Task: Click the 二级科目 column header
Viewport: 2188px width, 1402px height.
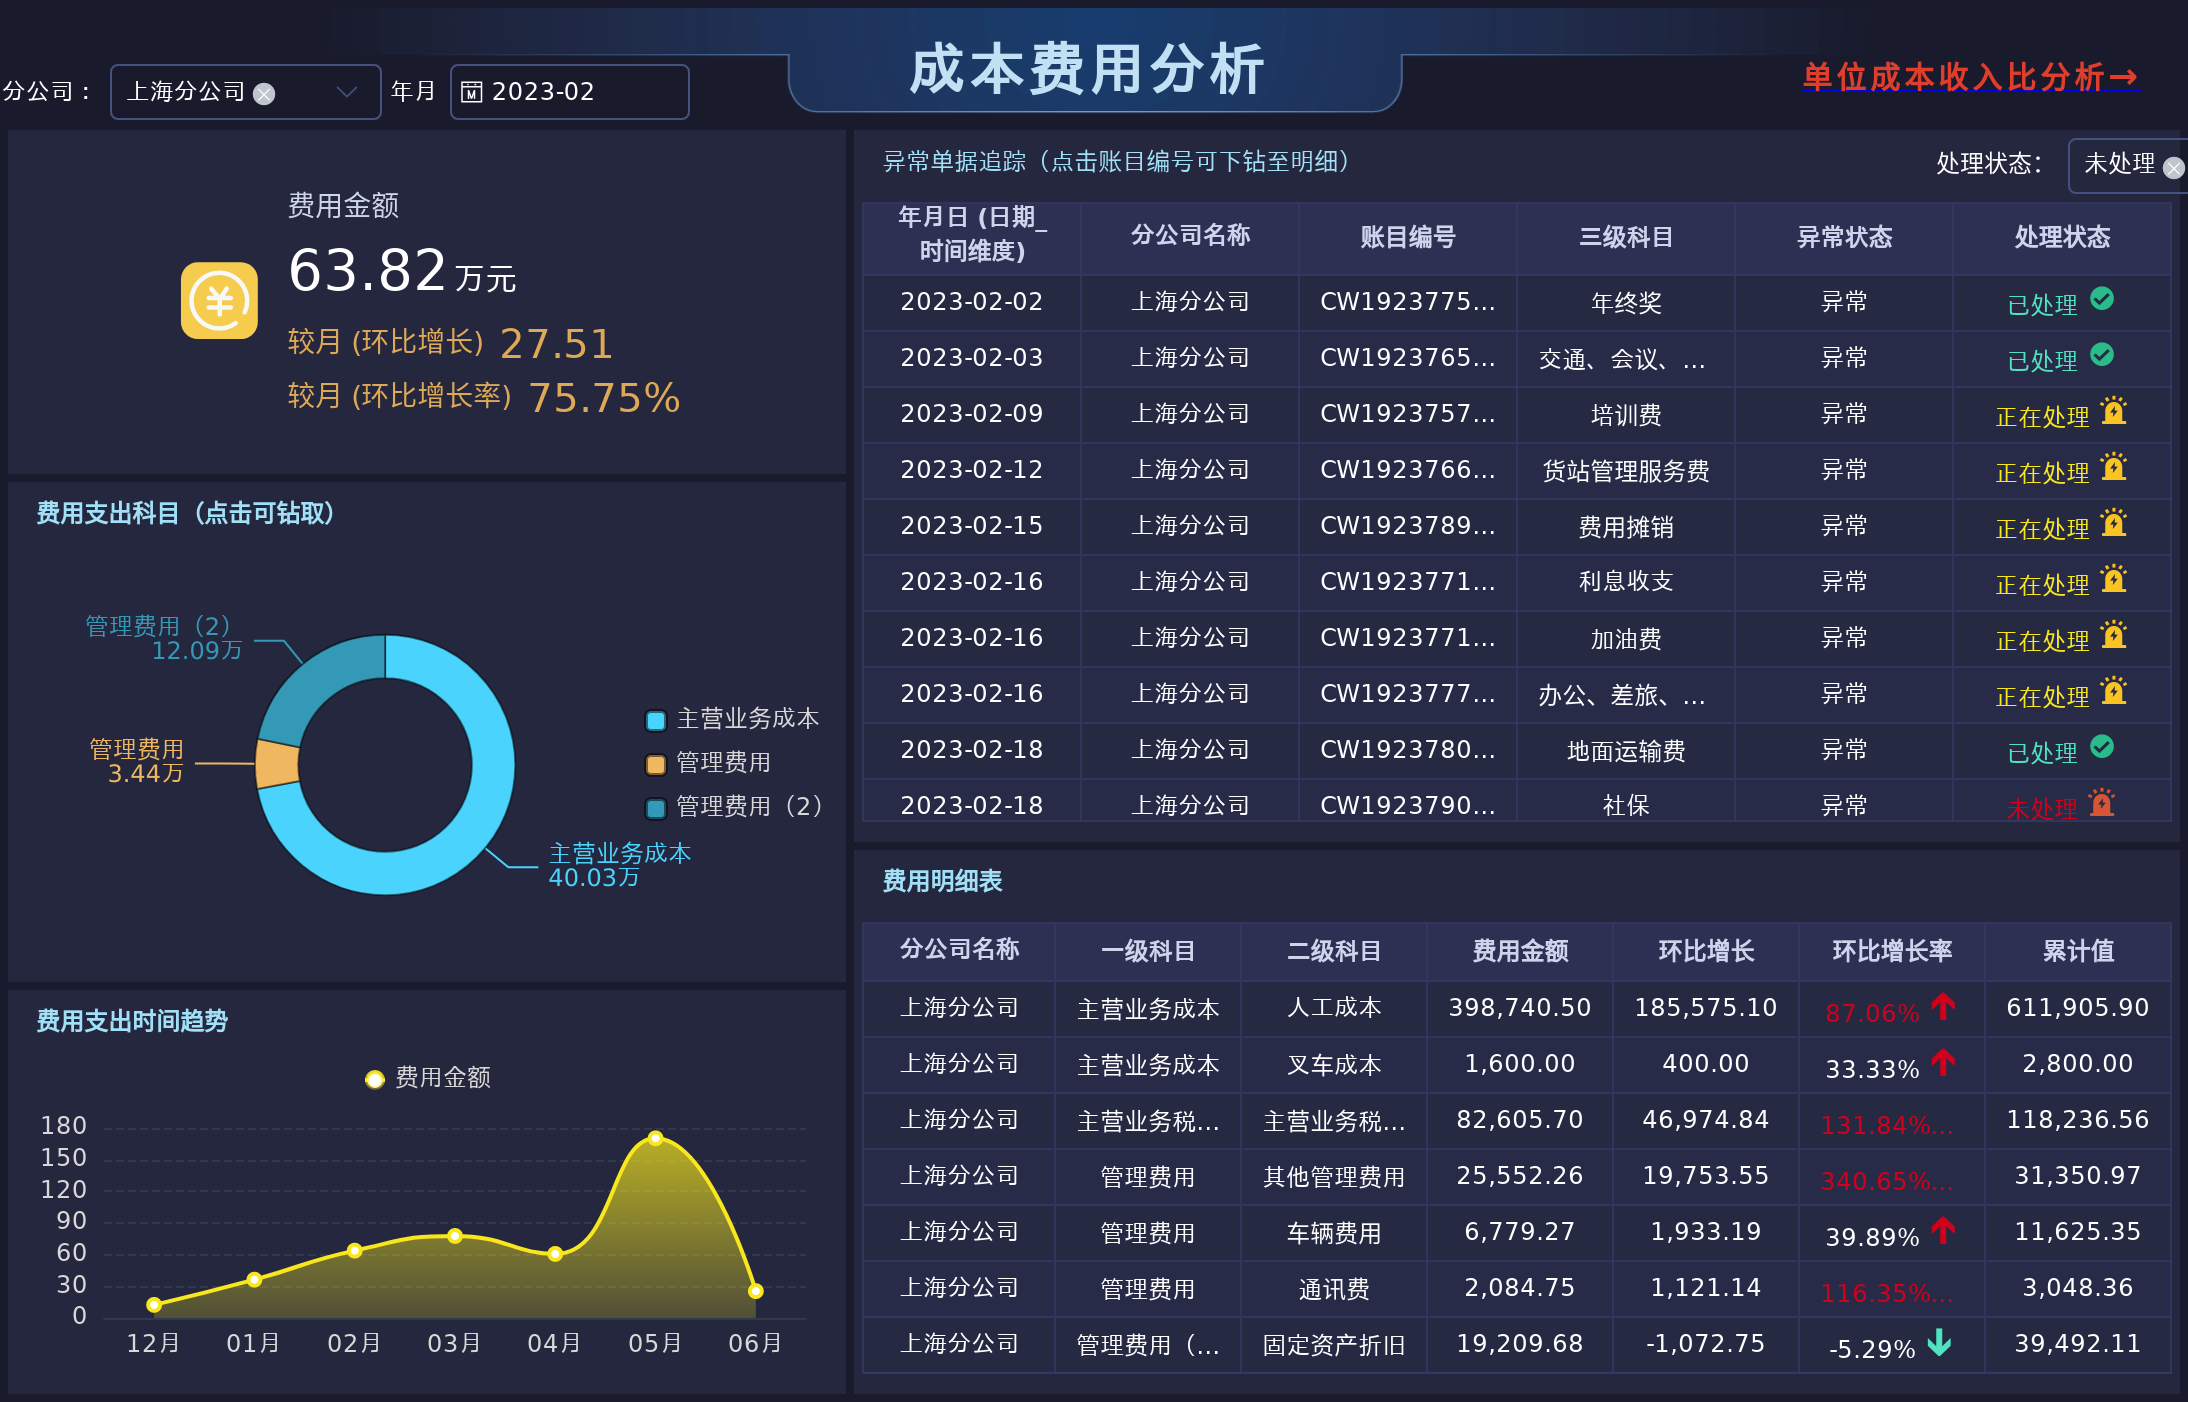Action: click(x=1334, y=951)
